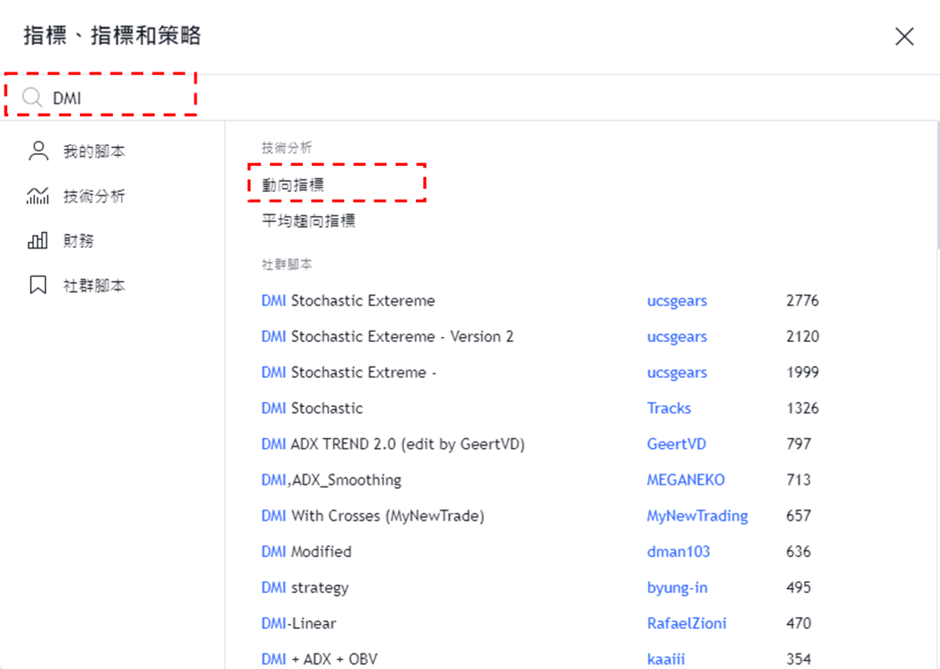Viewport: 940px width, 669px height.
Task: Choose DMI With Crosses (MyNewTrade)
Action: click(372, 516)
